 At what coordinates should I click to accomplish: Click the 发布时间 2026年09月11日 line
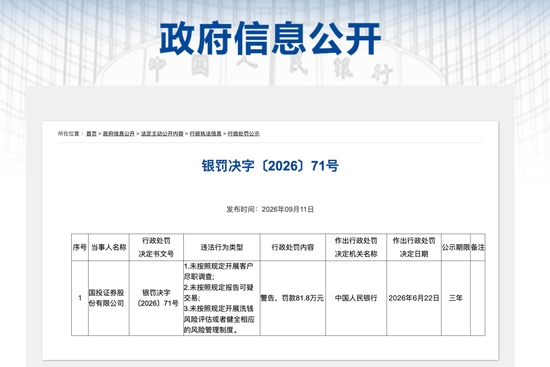270,209
